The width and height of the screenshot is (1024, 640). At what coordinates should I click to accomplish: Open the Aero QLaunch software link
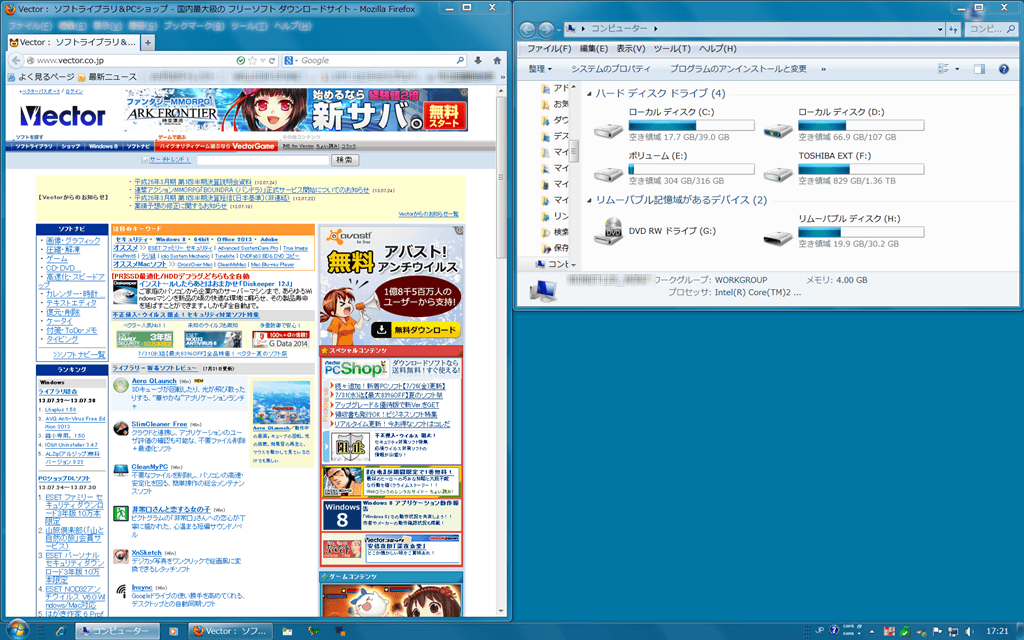pos(154,381)
